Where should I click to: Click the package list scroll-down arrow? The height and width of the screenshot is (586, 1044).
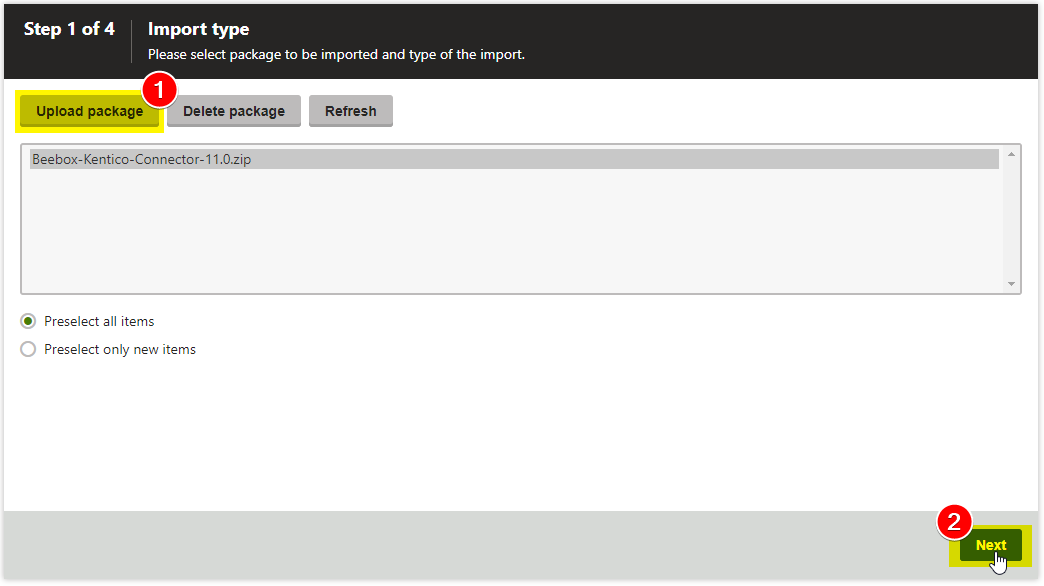pos(1011,284)
